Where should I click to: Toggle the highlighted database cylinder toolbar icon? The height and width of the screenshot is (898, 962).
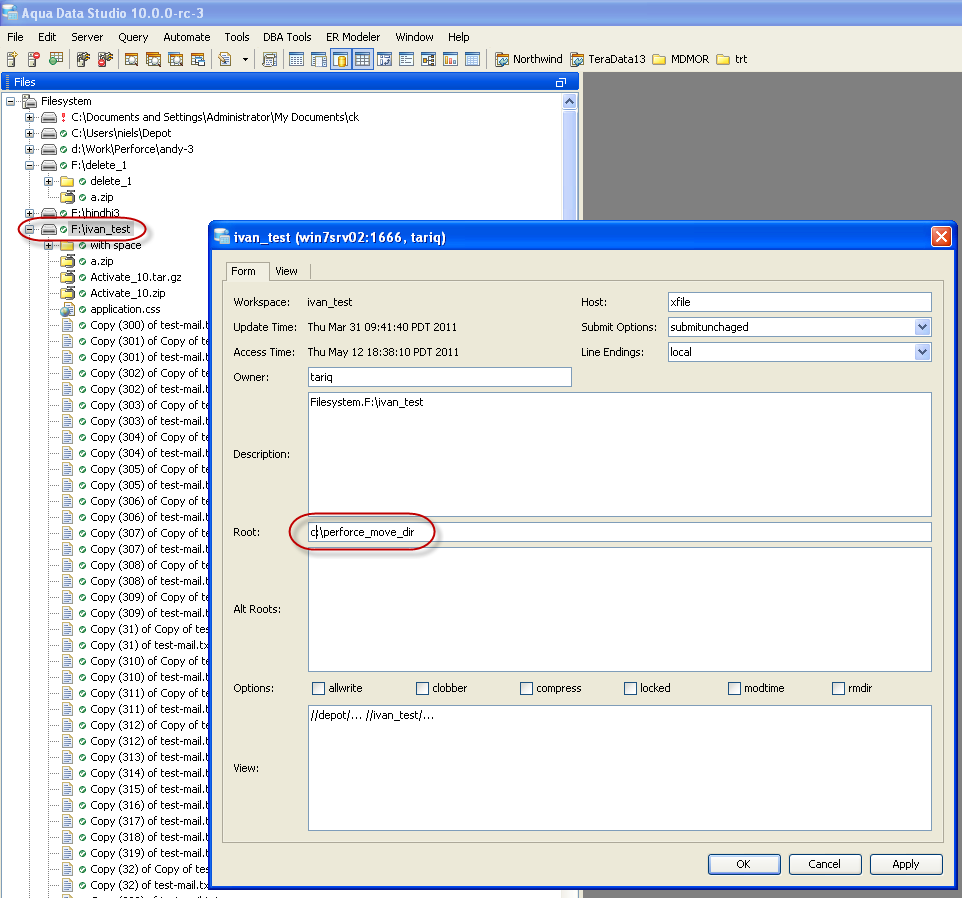pyautogui.click(x=341, y=59)
